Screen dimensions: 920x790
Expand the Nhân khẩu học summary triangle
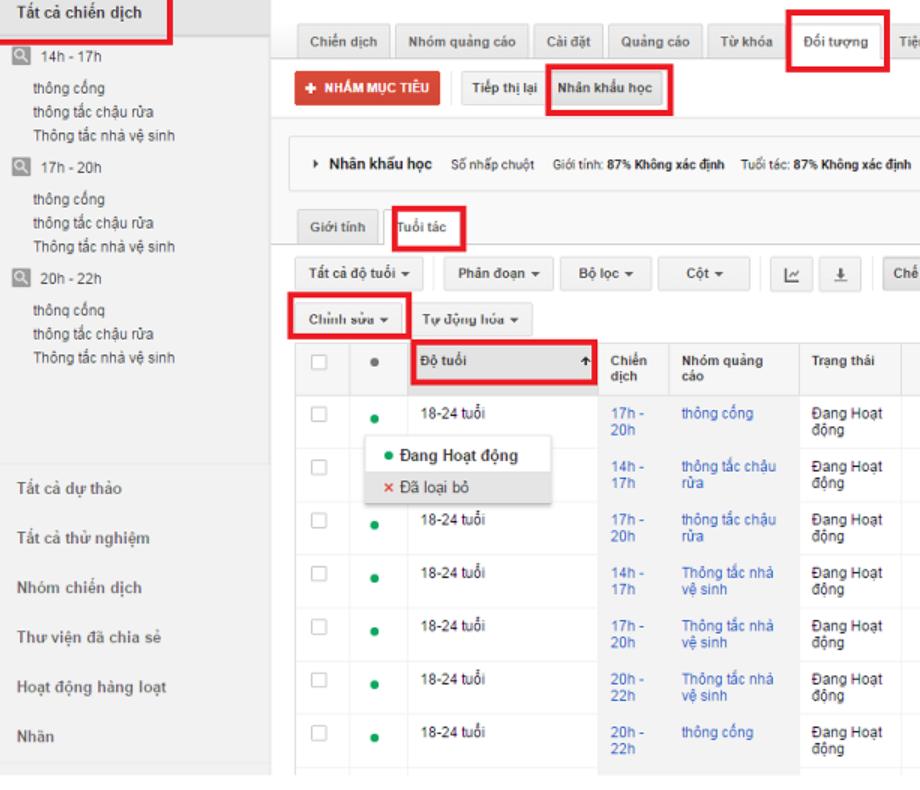coord(316,164)
